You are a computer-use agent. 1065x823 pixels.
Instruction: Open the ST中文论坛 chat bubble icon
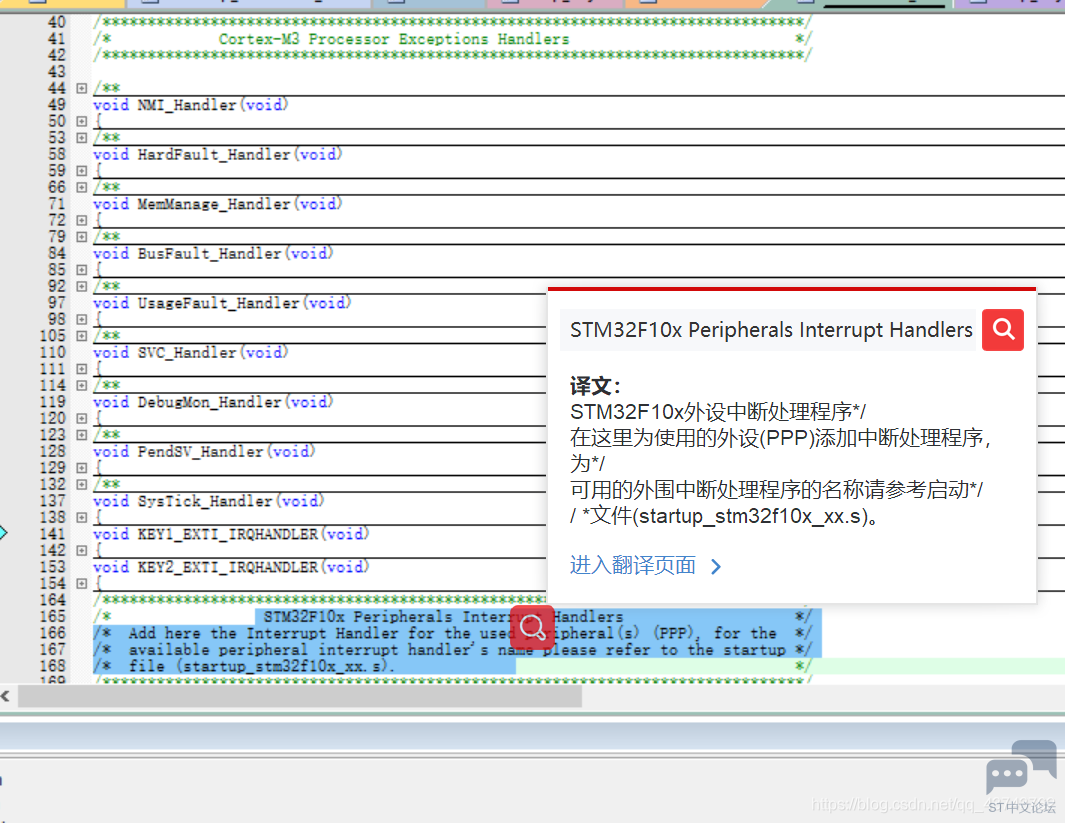(x=1021, y=767)
